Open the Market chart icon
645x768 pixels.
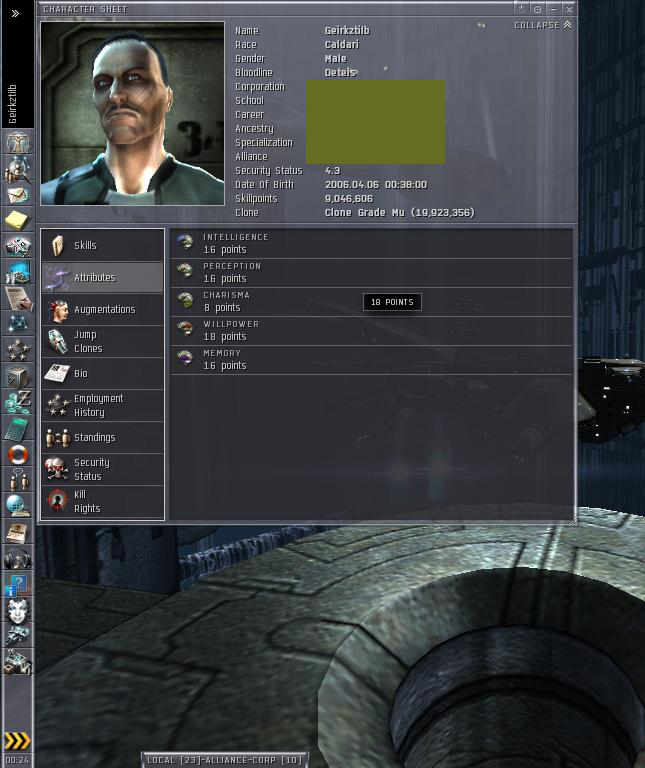click(x=18, y=272)
